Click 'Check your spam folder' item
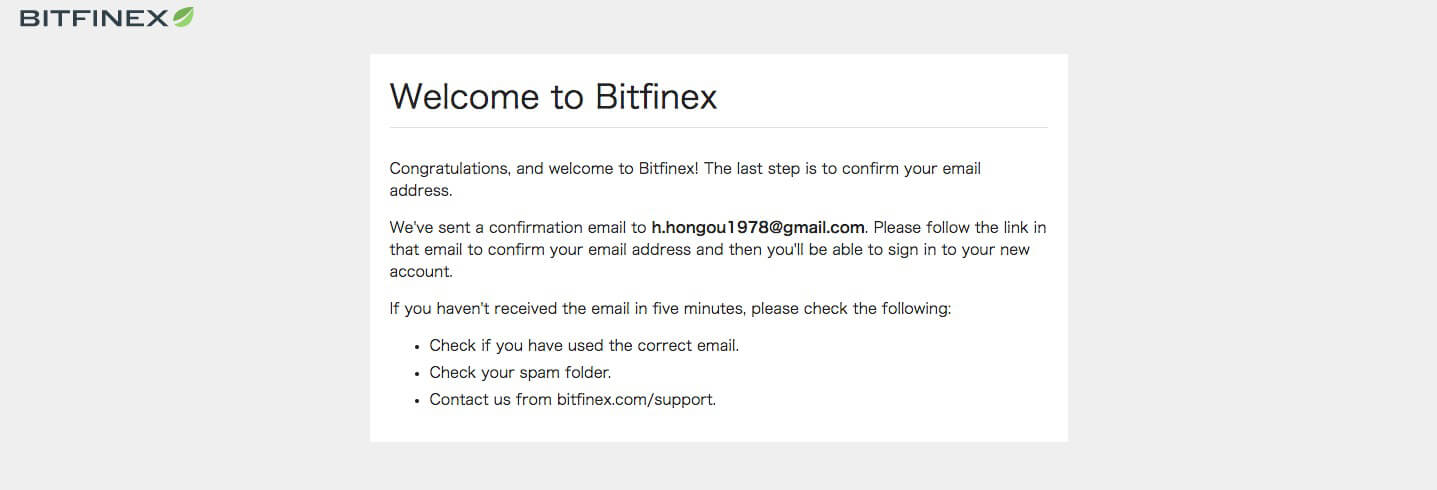Image resolution: width=1437 pixels, height=490 pixels. pos(520,373)
